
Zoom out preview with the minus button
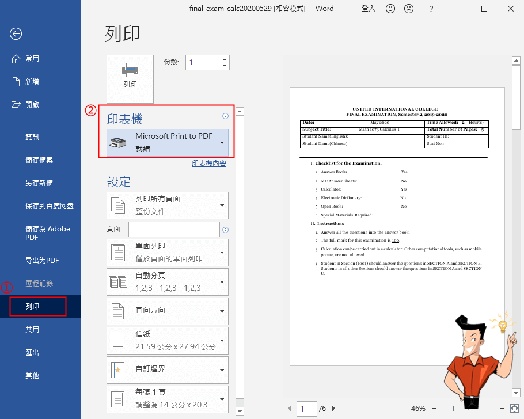point(434,408)
